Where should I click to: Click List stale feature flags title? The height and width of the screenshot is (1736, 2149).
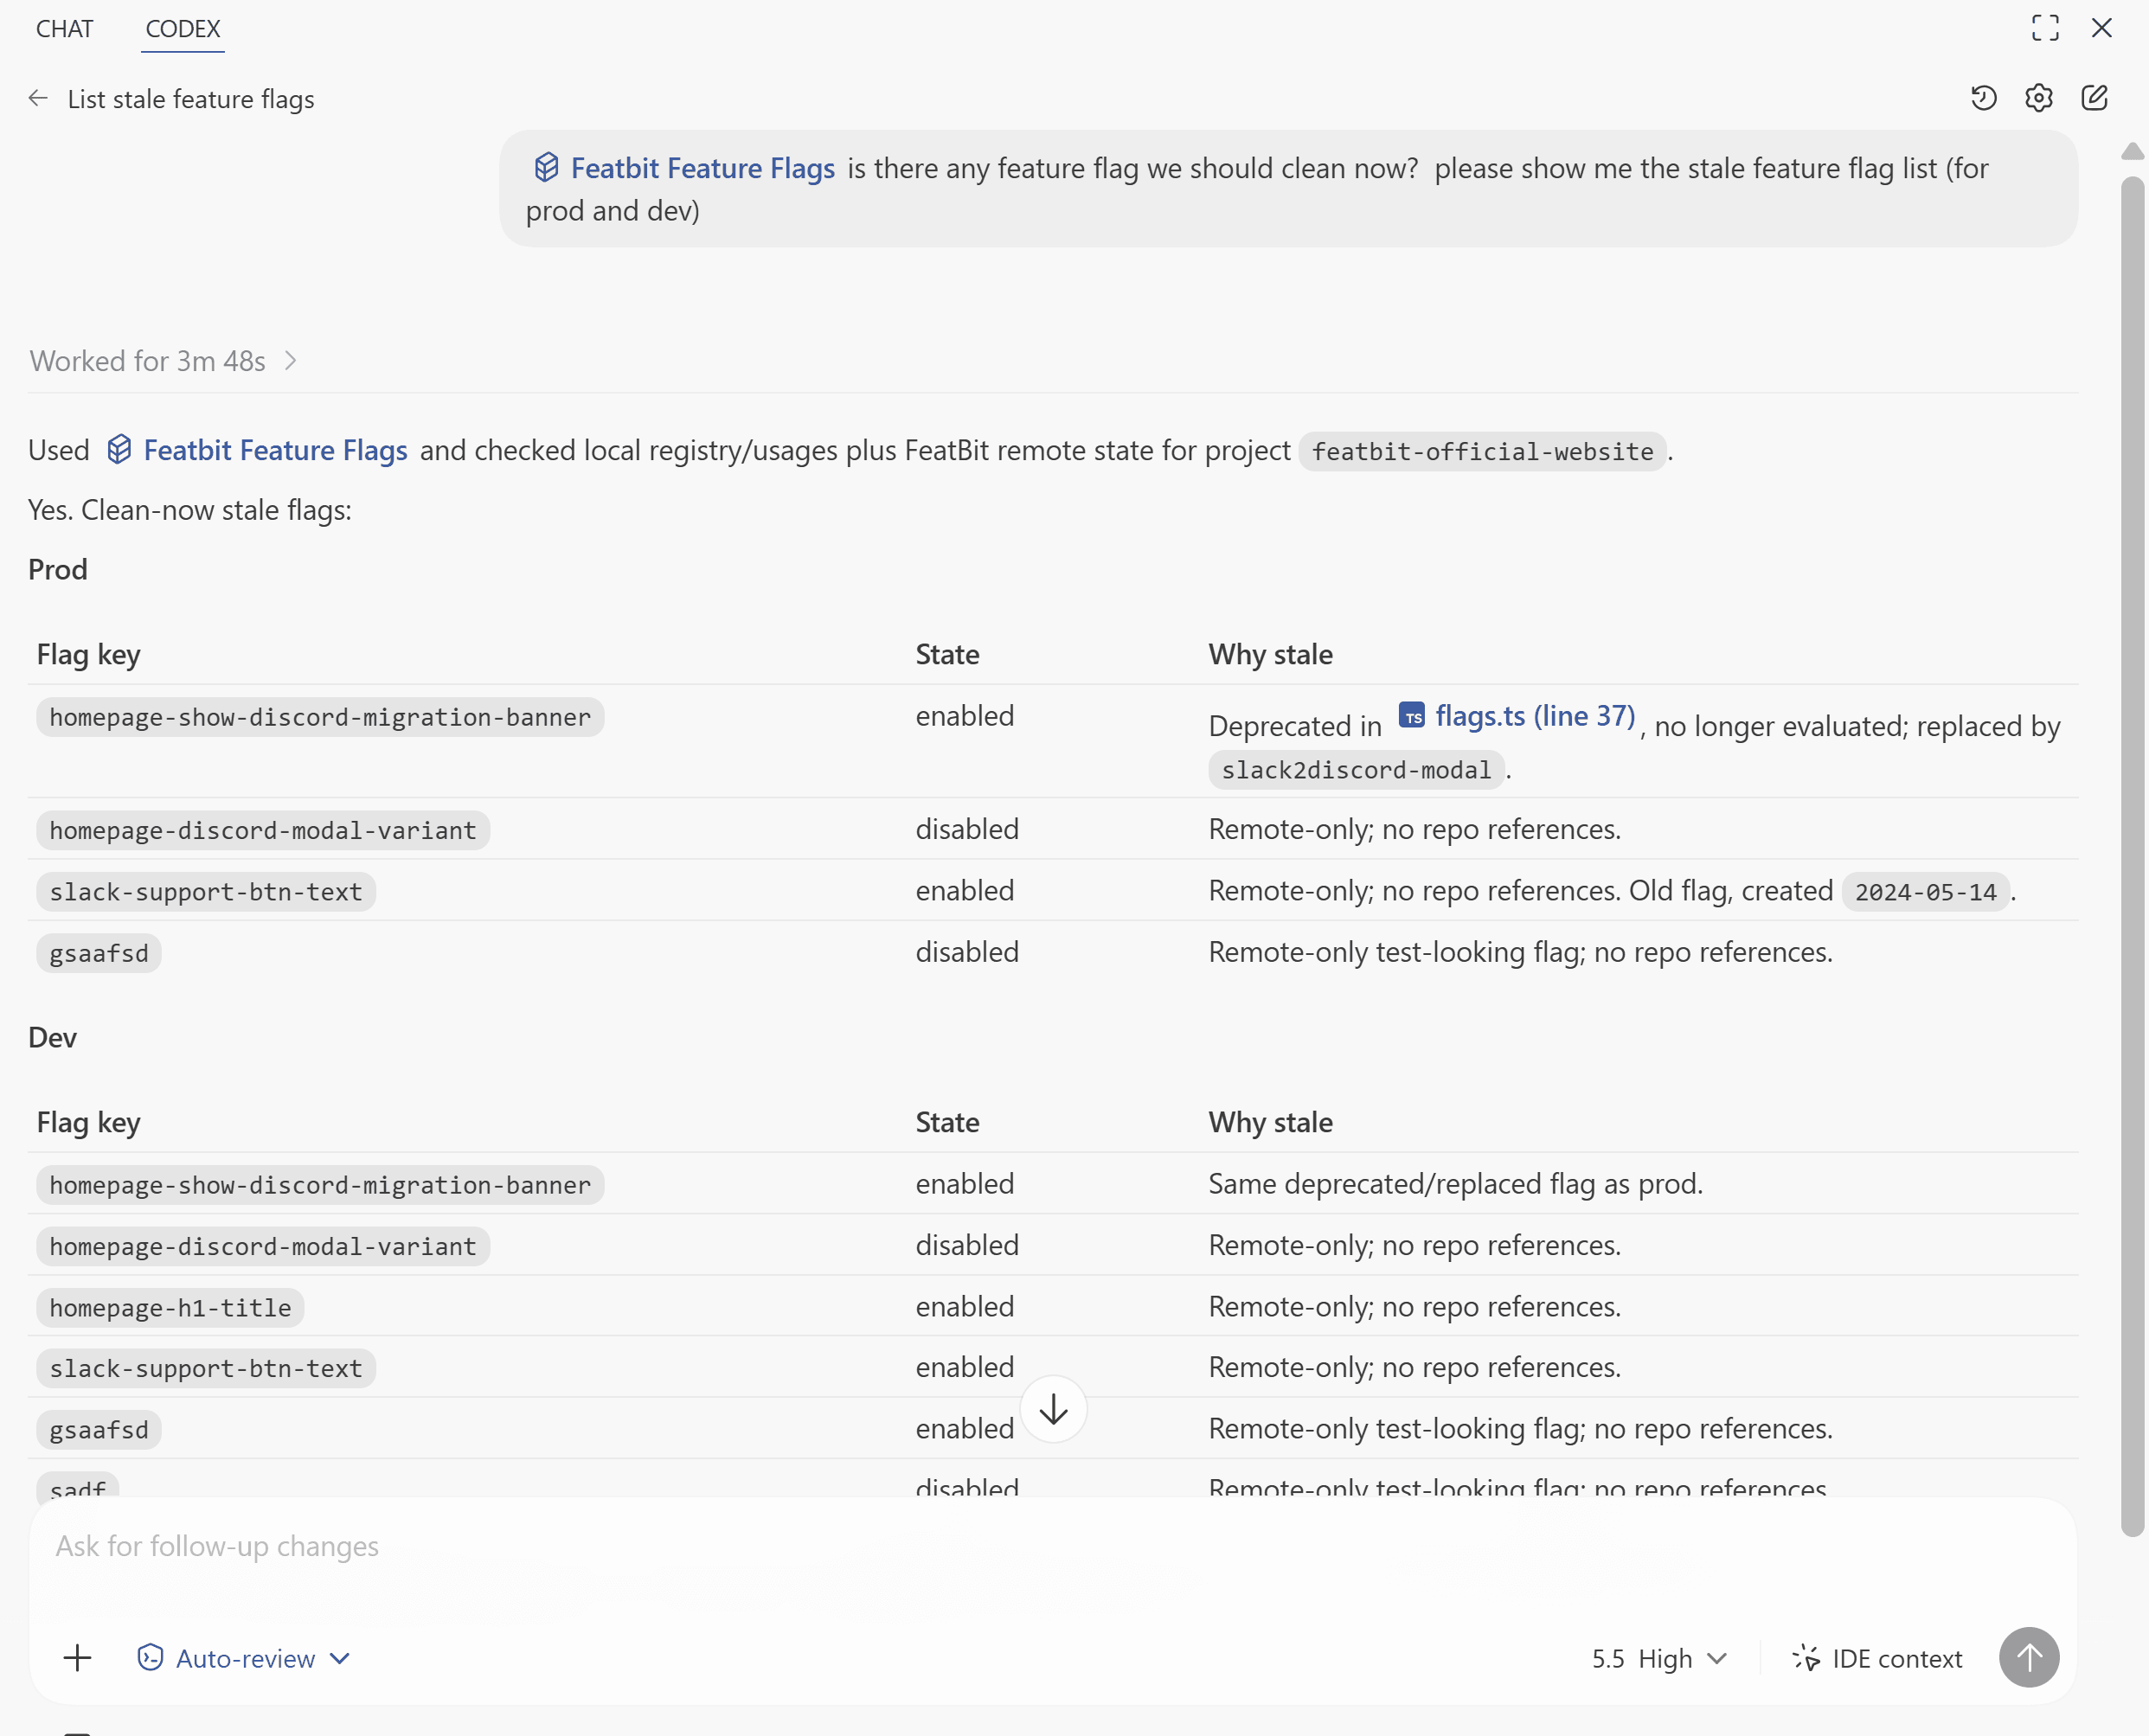point(191,99)
